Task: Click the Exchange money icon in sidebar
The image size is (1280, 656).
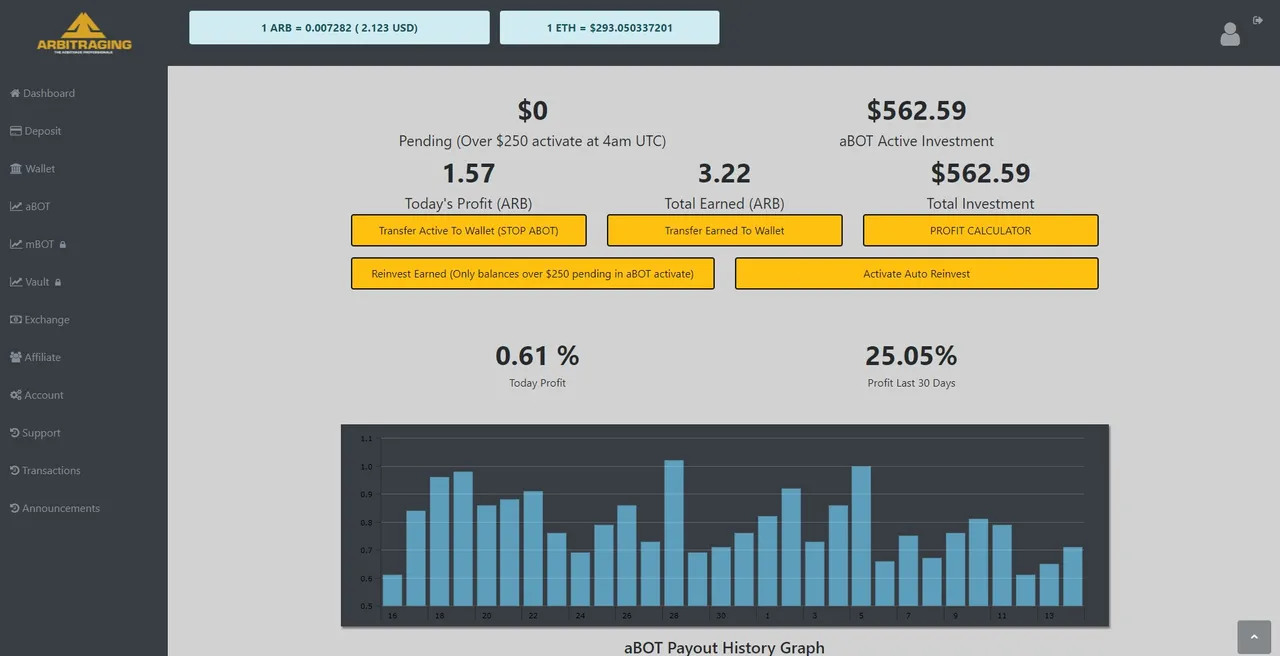Action: pos(16,320)
